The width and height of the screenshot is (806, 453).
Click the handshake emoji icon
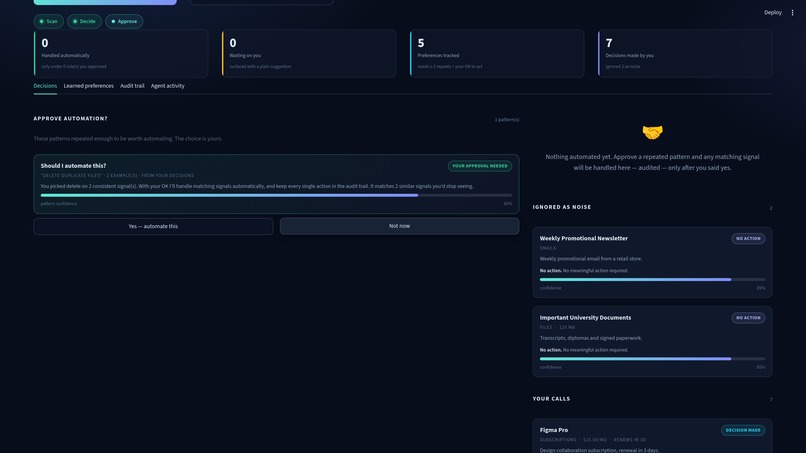[x=652, y=133]
